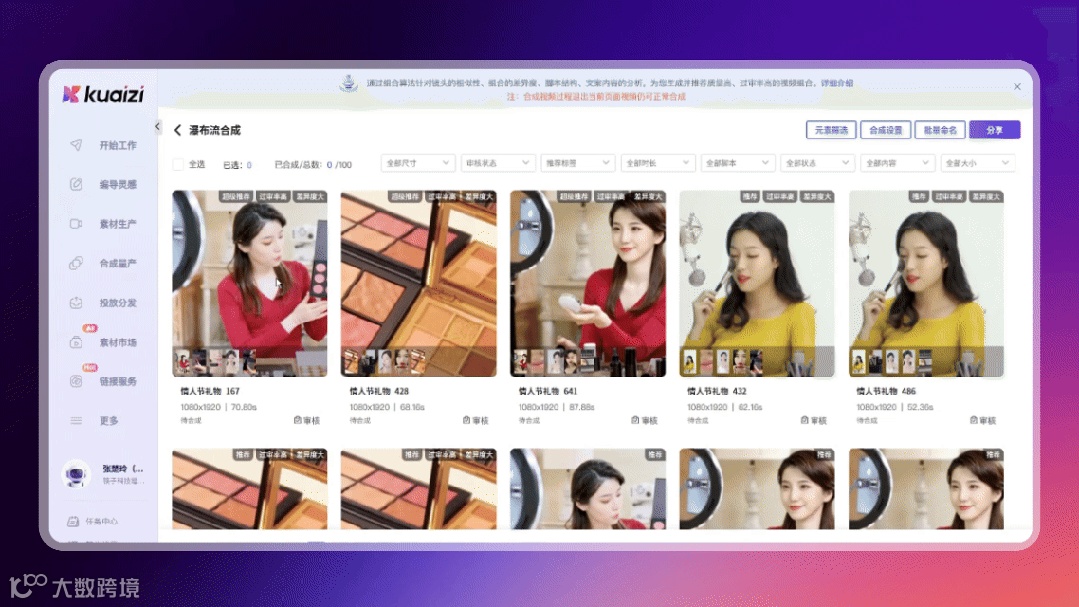
Task: Select 编导灵感 menu item
Action: point(118,184)
